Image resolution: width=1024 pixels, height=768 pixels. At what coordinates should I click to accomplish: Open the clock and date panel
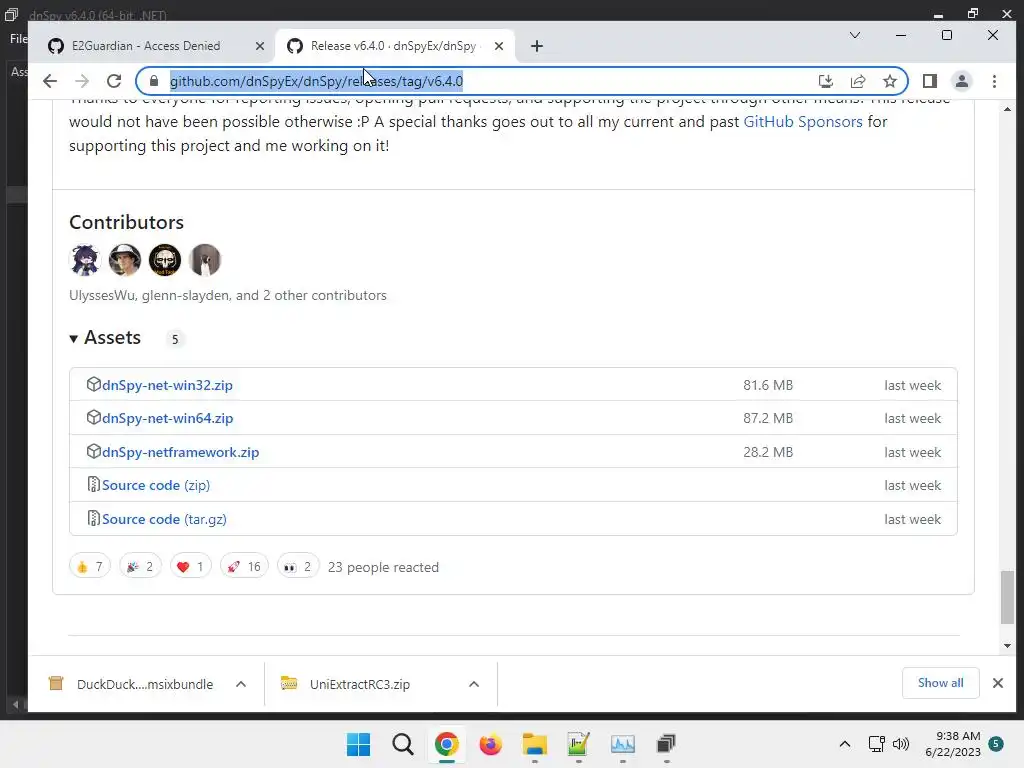(953, 744)
